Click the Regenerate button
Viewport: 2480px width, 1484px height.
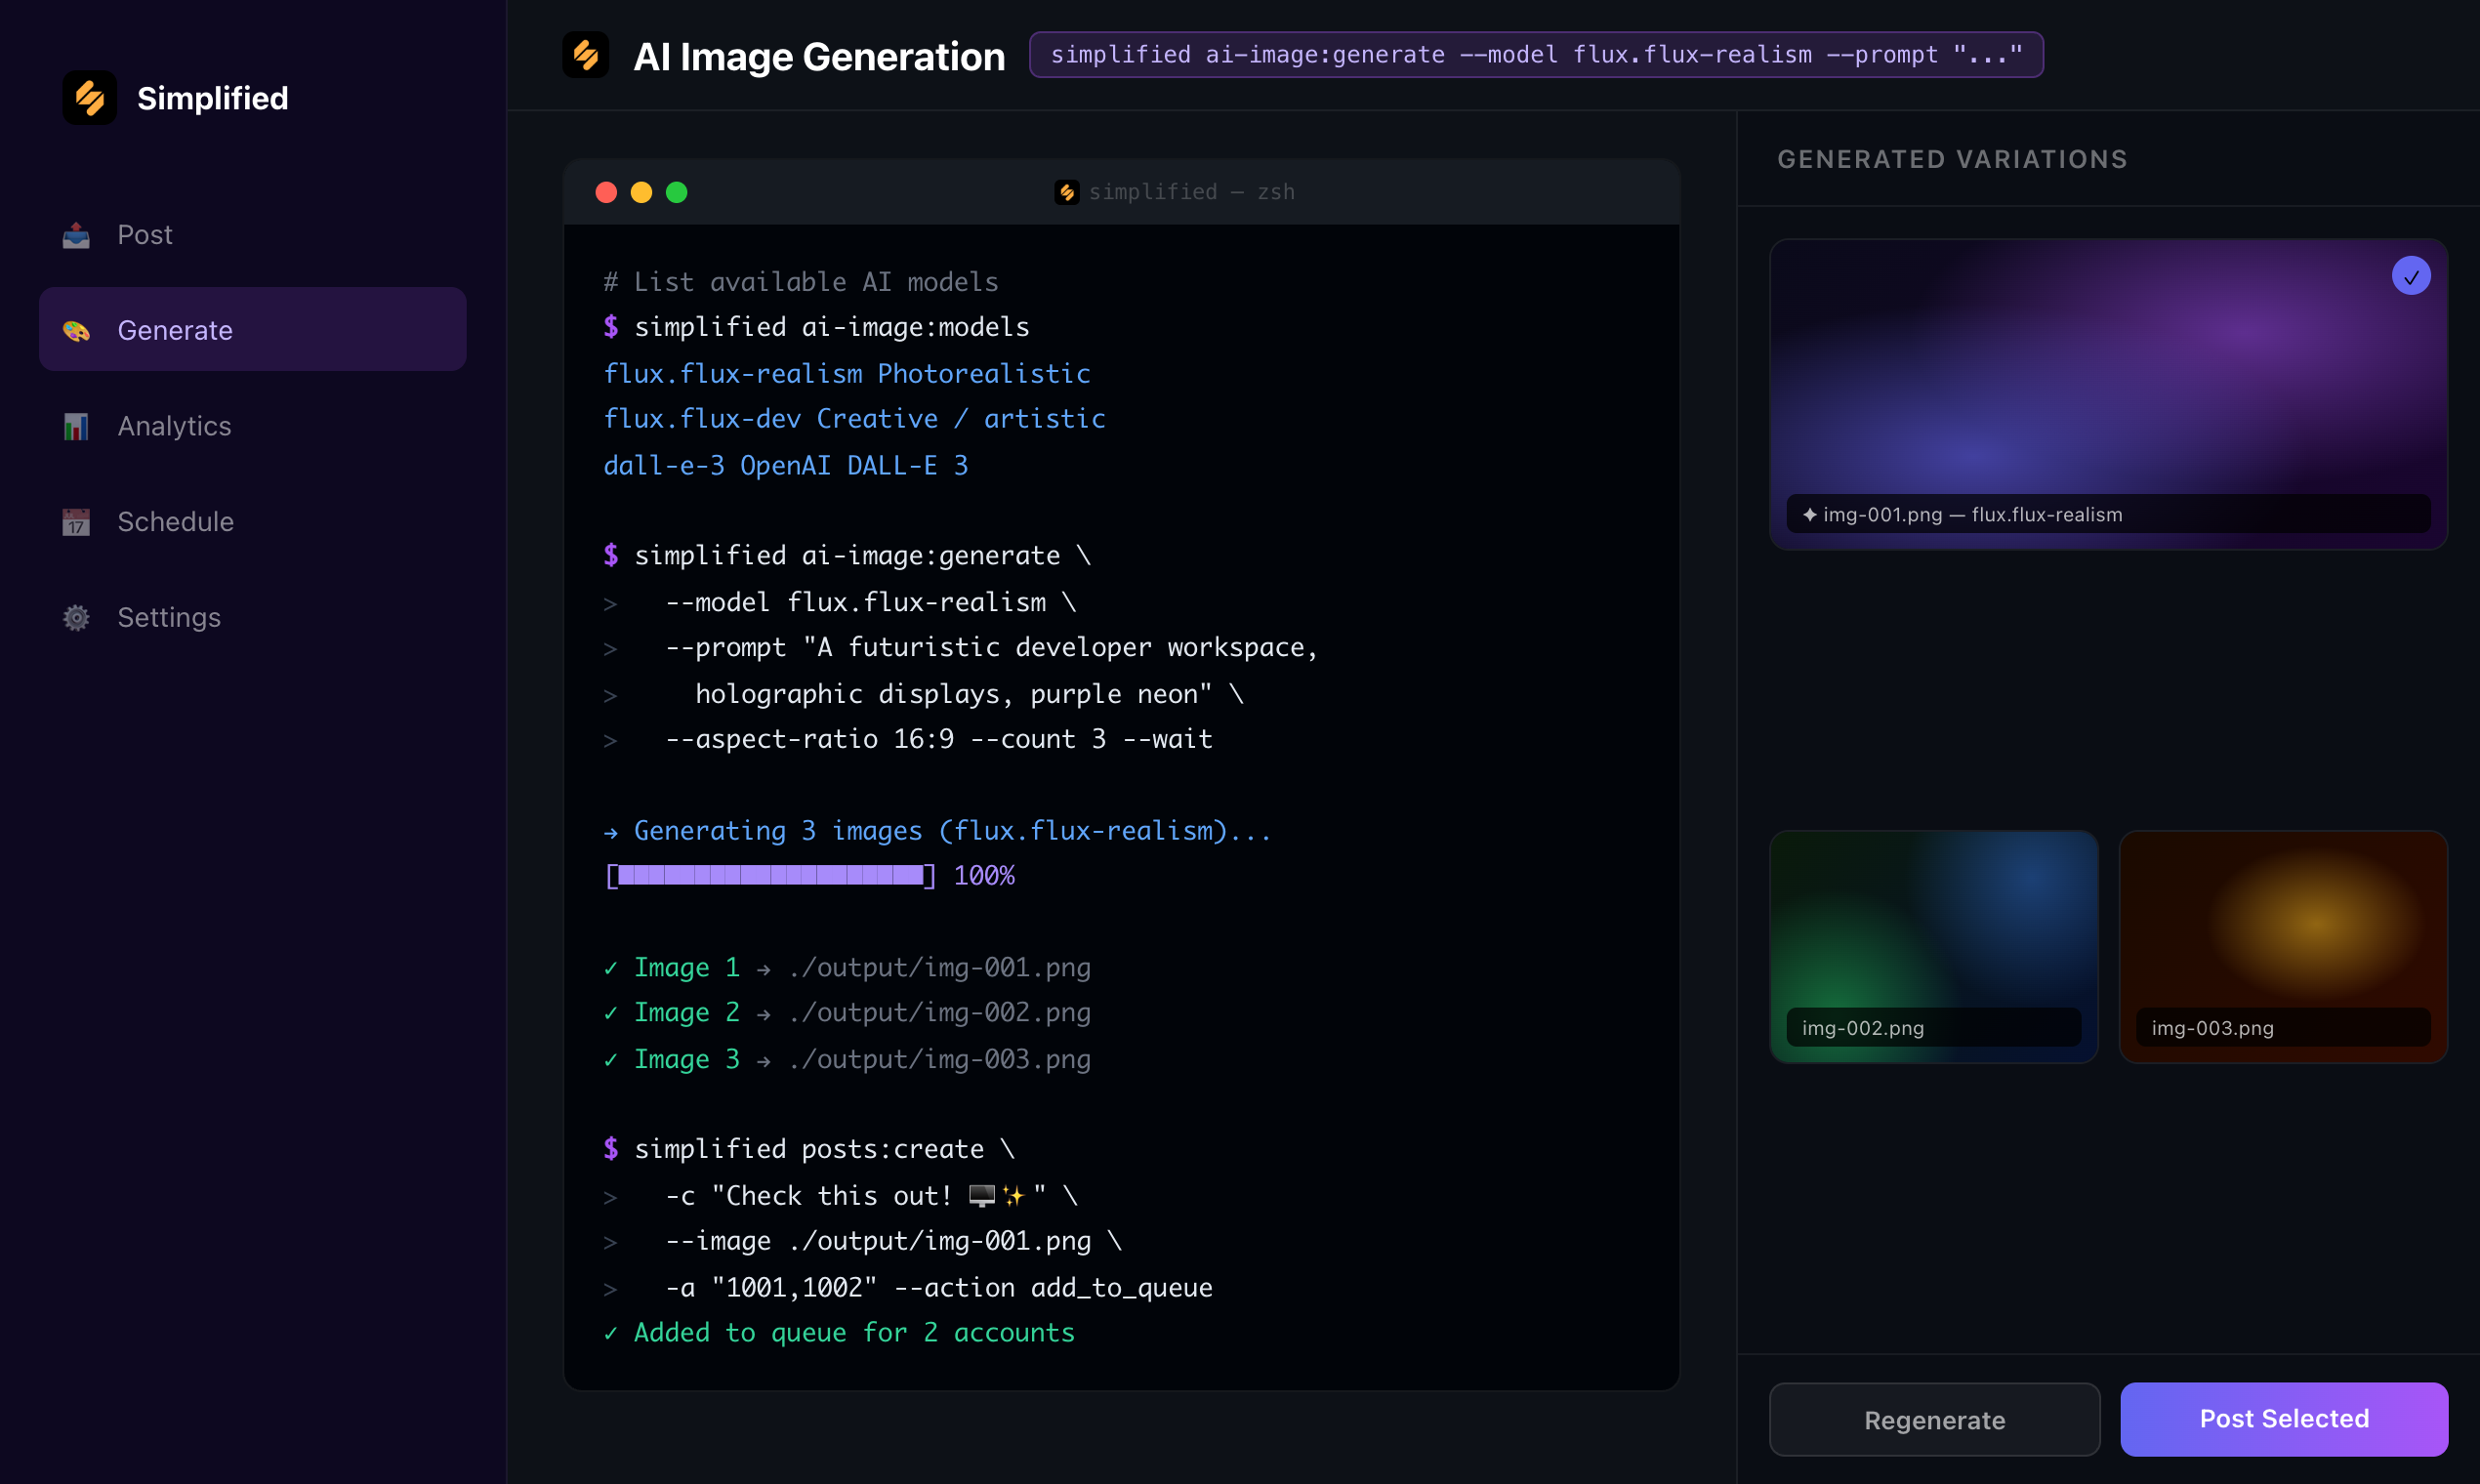coord(1933,1419)
